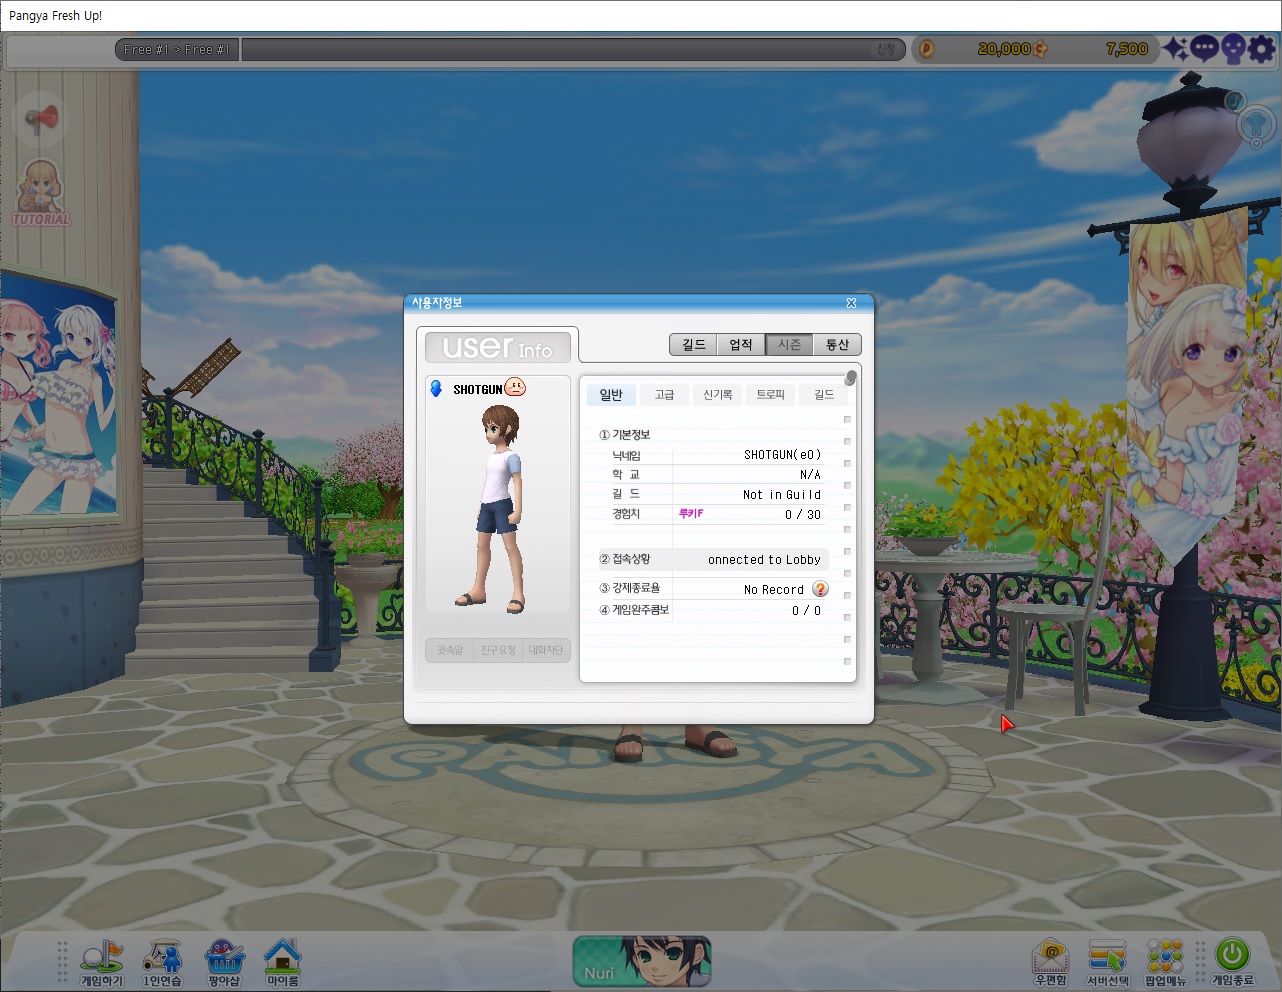Click the 서버선택 server select icon

click(1107, 960)
